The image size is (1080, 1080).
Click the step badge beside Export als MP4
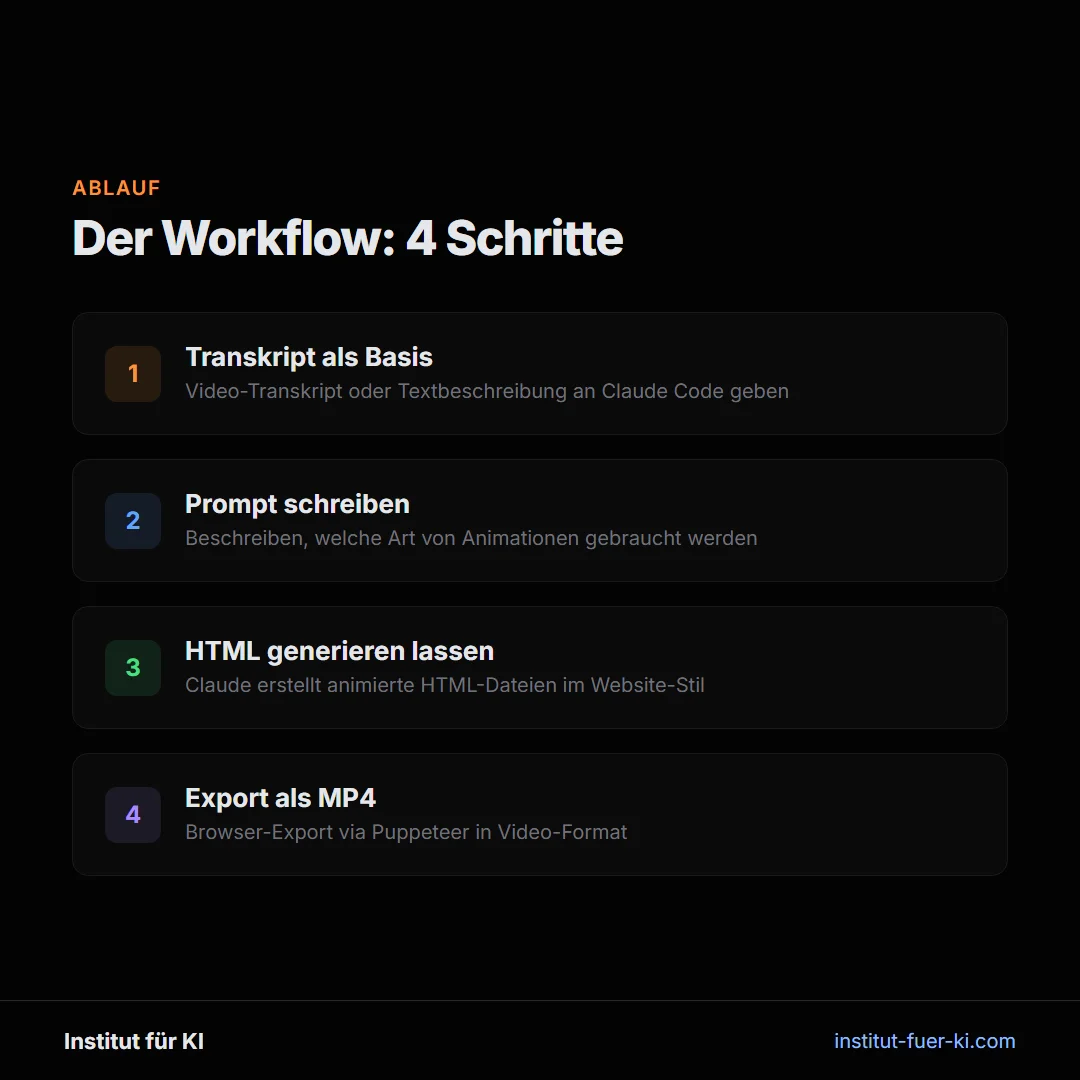point(132,814)
